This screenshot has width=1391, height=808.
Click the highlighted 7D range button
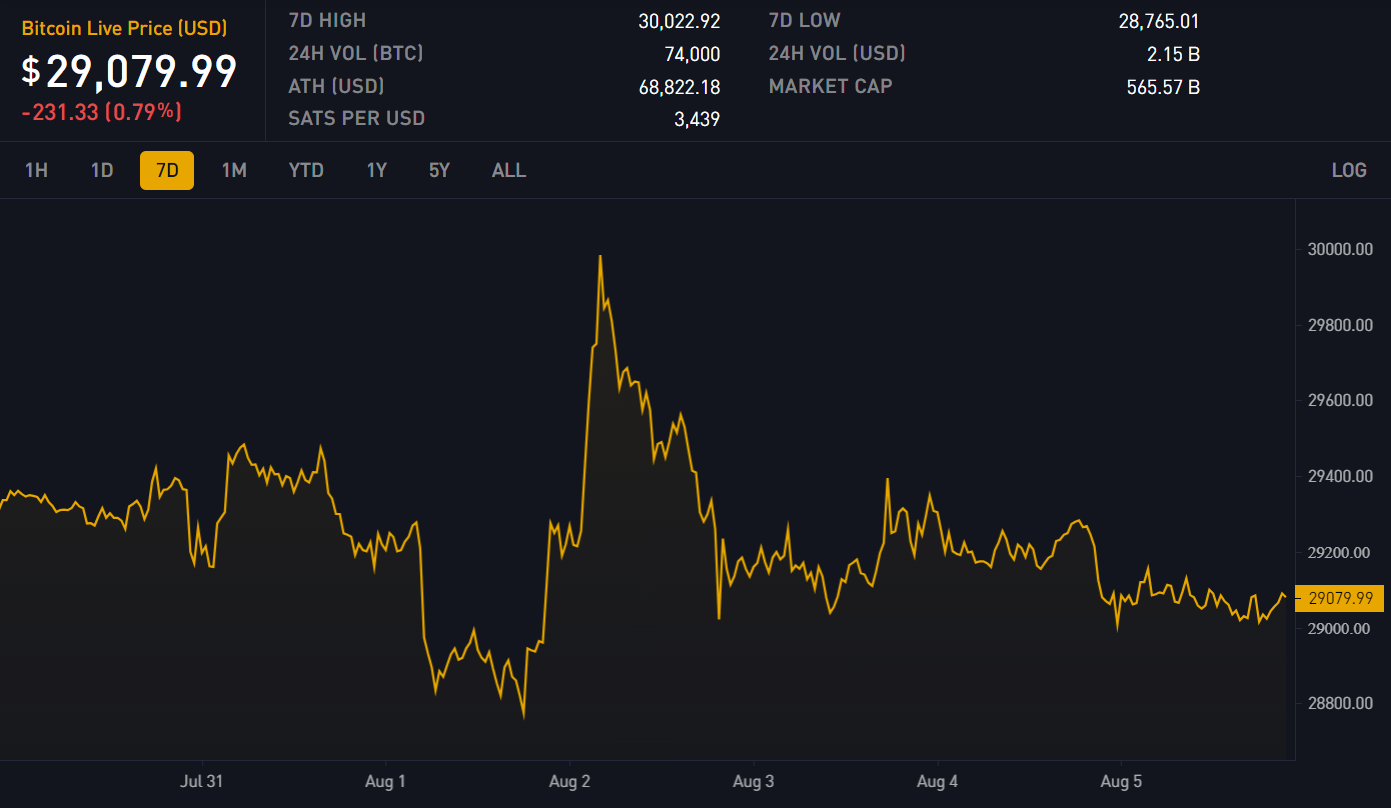point(167,170)
